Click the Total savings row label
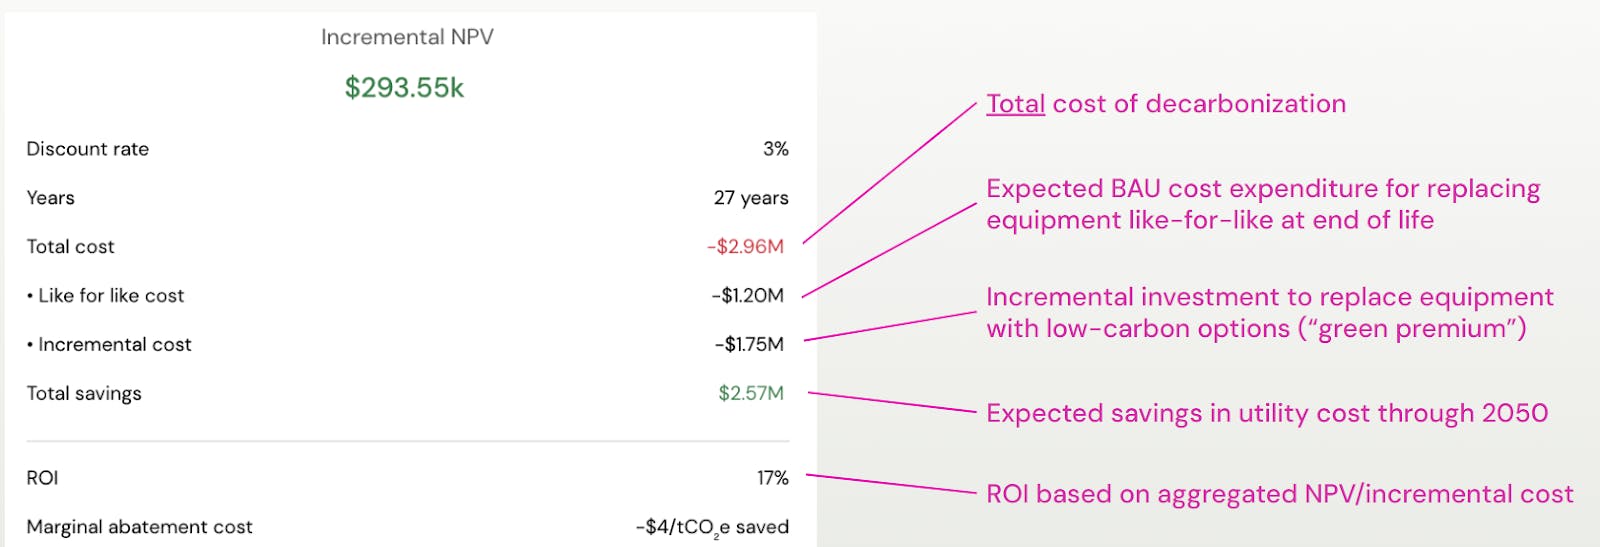This screenshot has height=547, width=1600. pos(84,394)
